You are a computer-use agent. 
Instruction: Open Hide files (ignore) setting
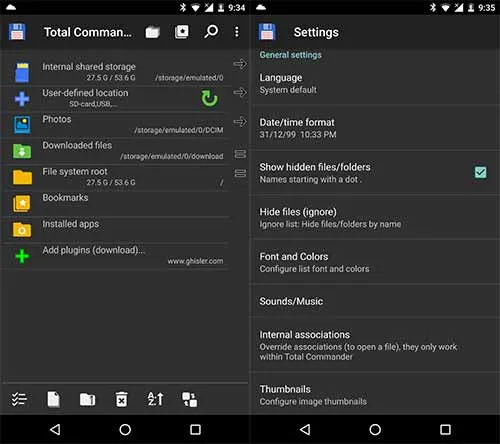click(375, 218)
